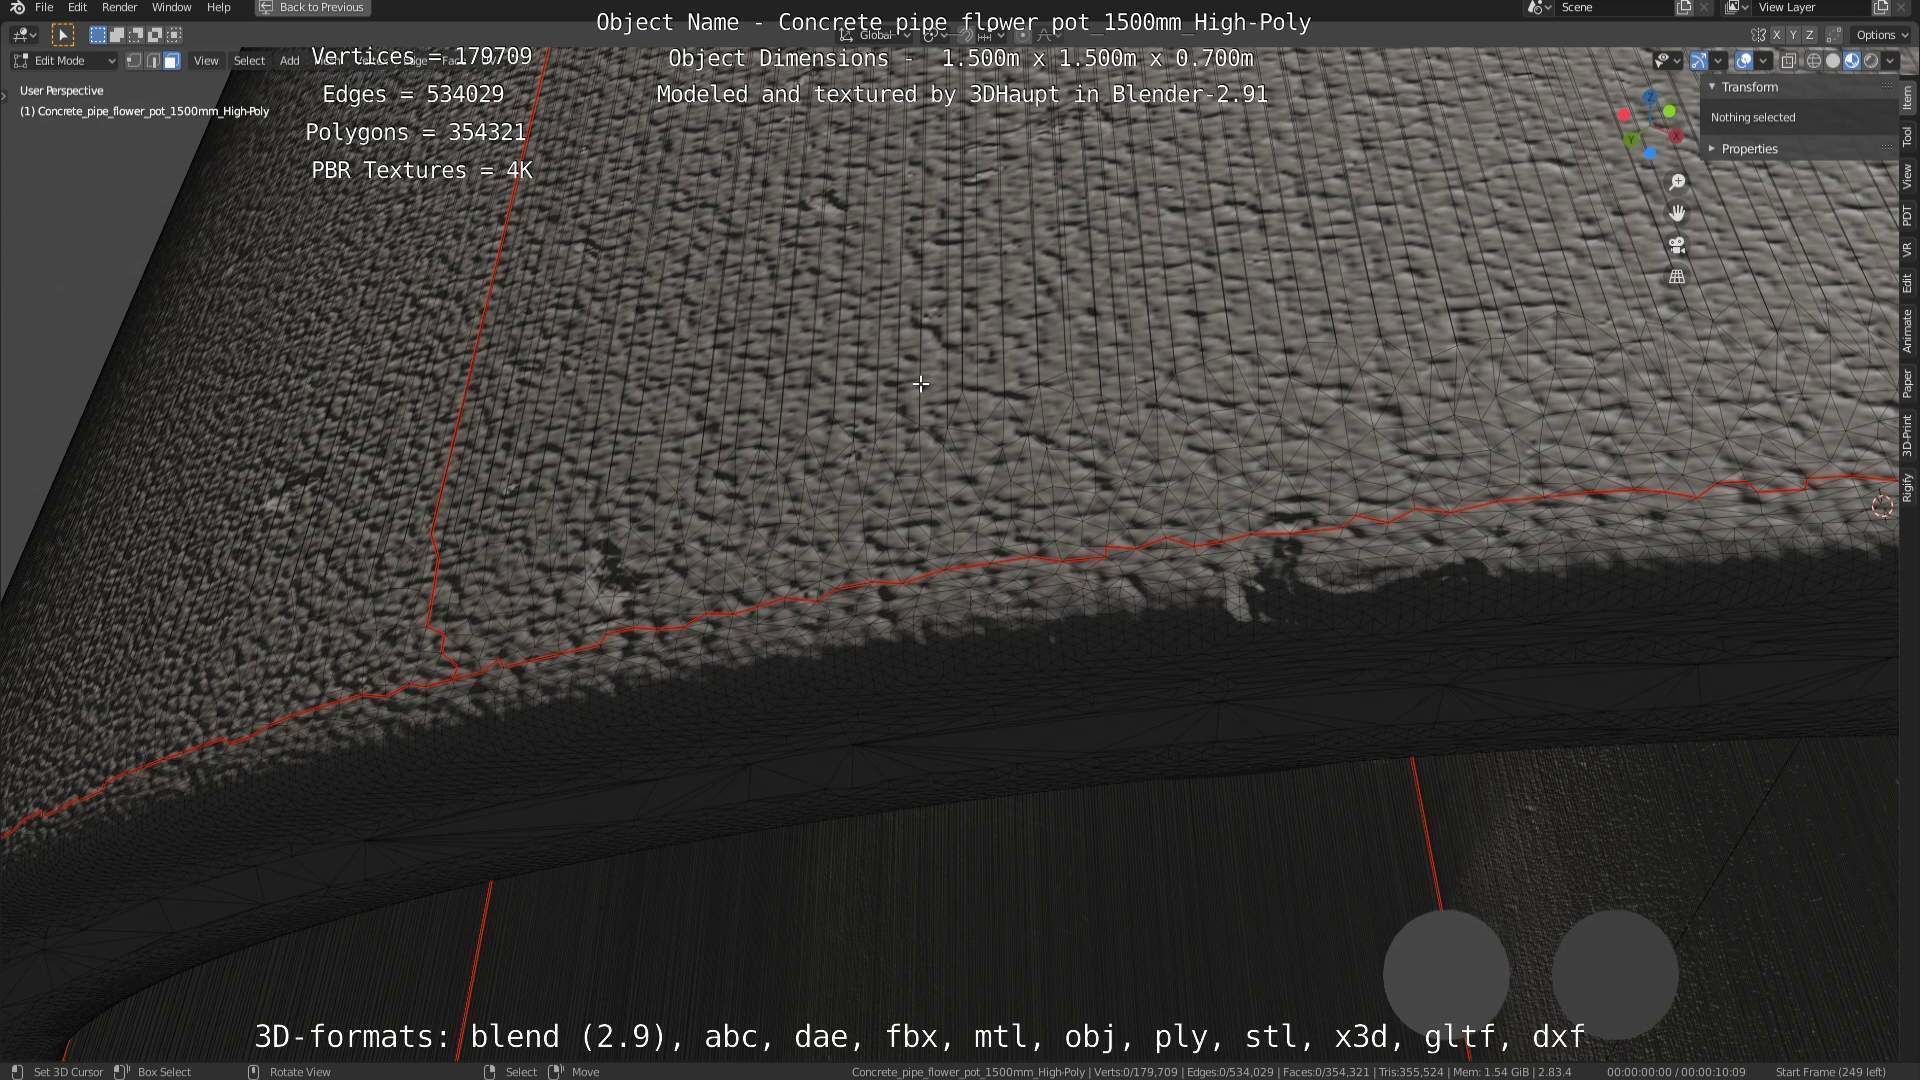Switch orthographic/perspective grid icon
1920x1080 pixels.
pyautogui.click(x=1677, y=277)
